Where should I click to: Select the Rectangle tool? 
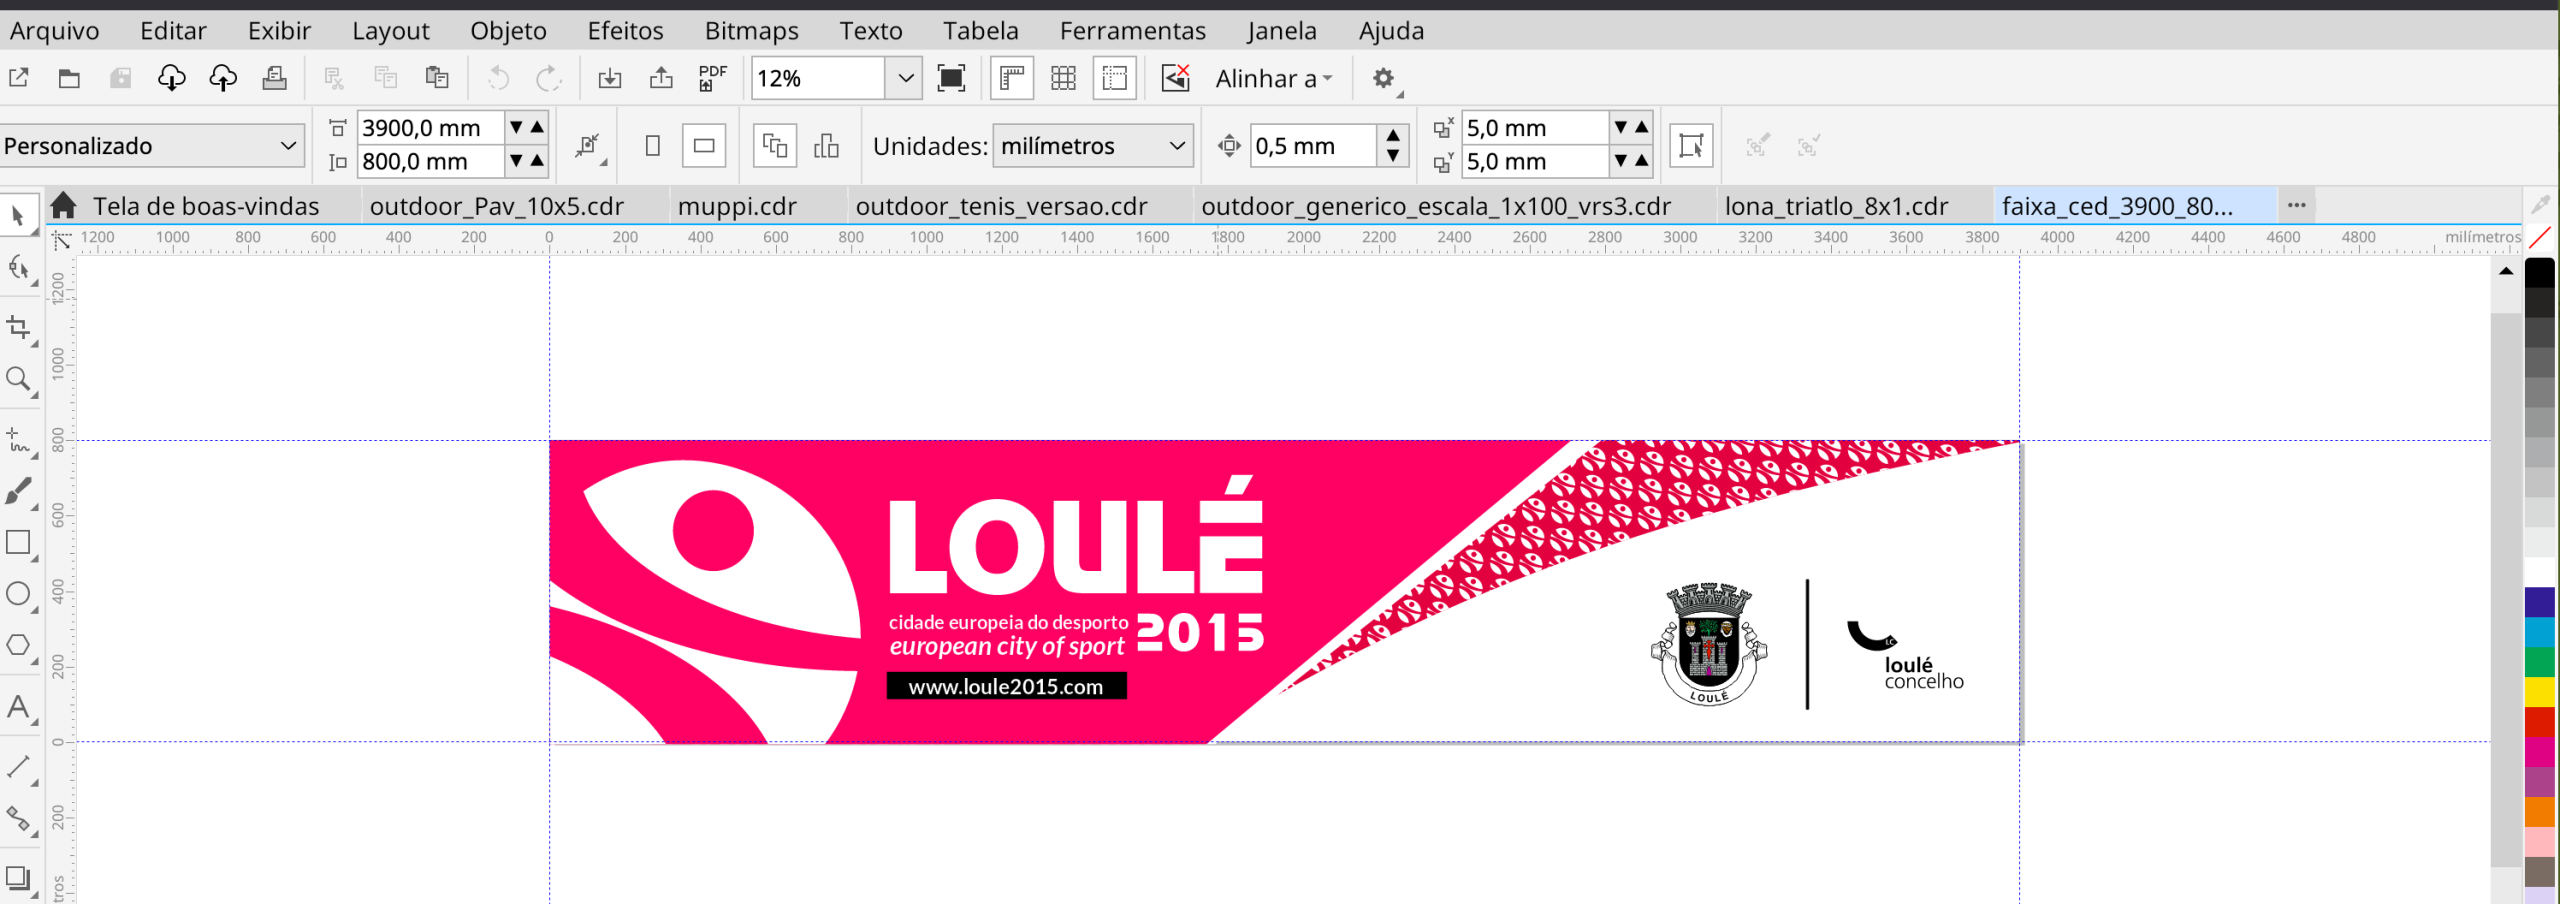20,541
